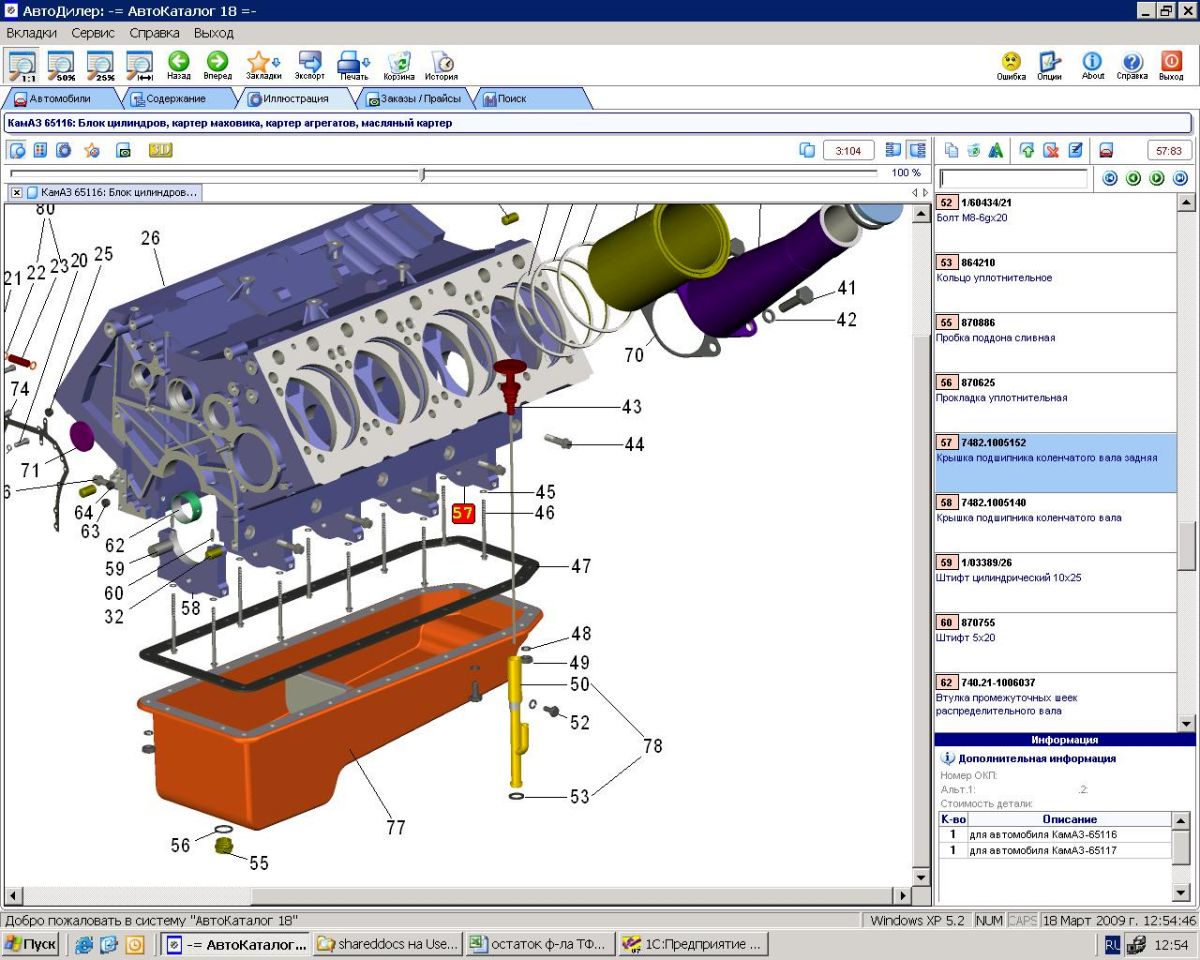Jump to first part with blue rewind button

click(x=1109, y=179)
